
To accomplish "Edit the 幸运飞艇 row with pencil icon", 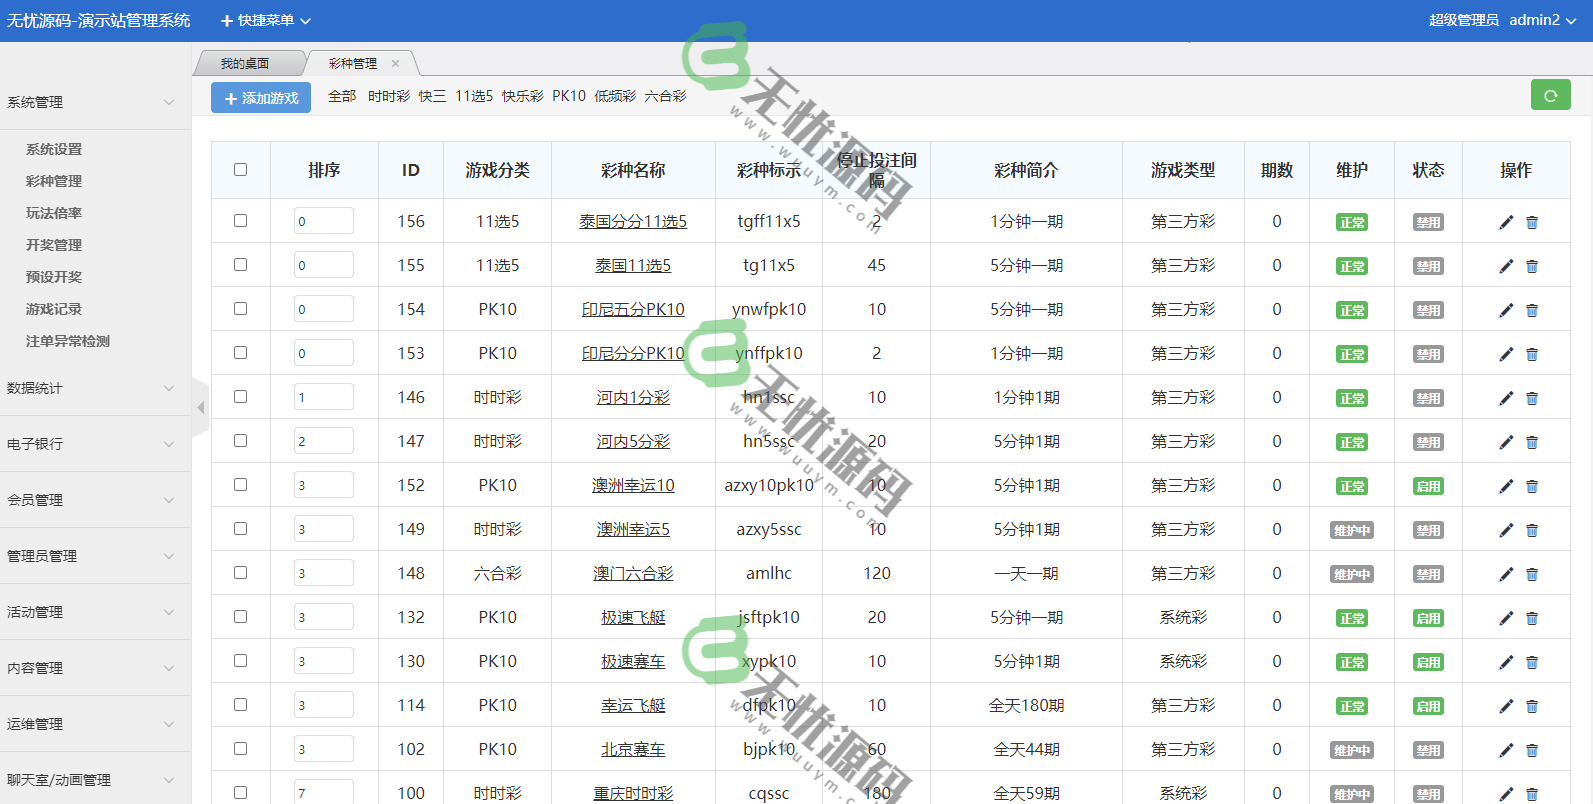I will coord(1506,706).
